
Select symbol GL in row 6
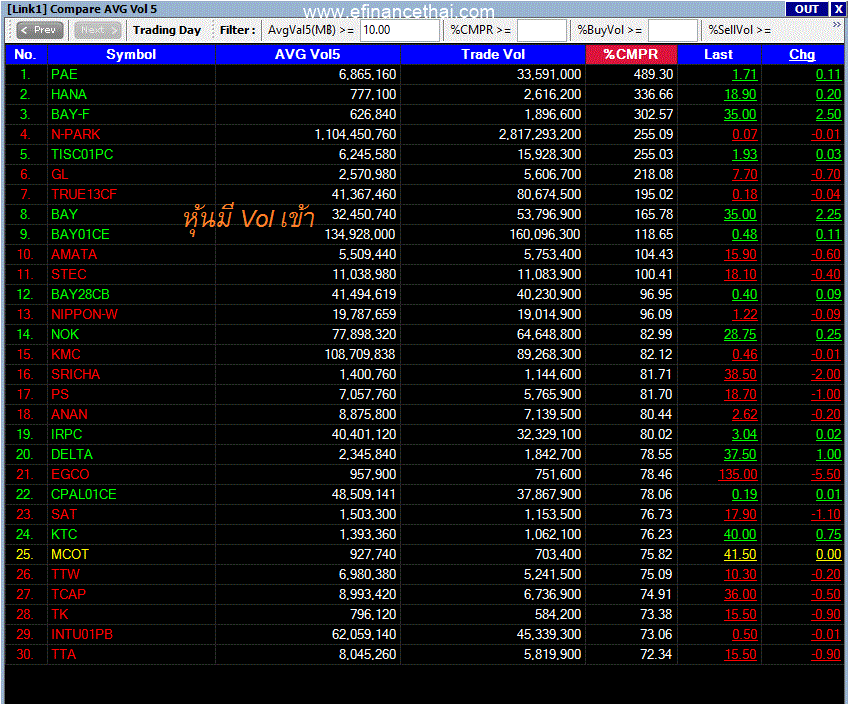(60, 174)
